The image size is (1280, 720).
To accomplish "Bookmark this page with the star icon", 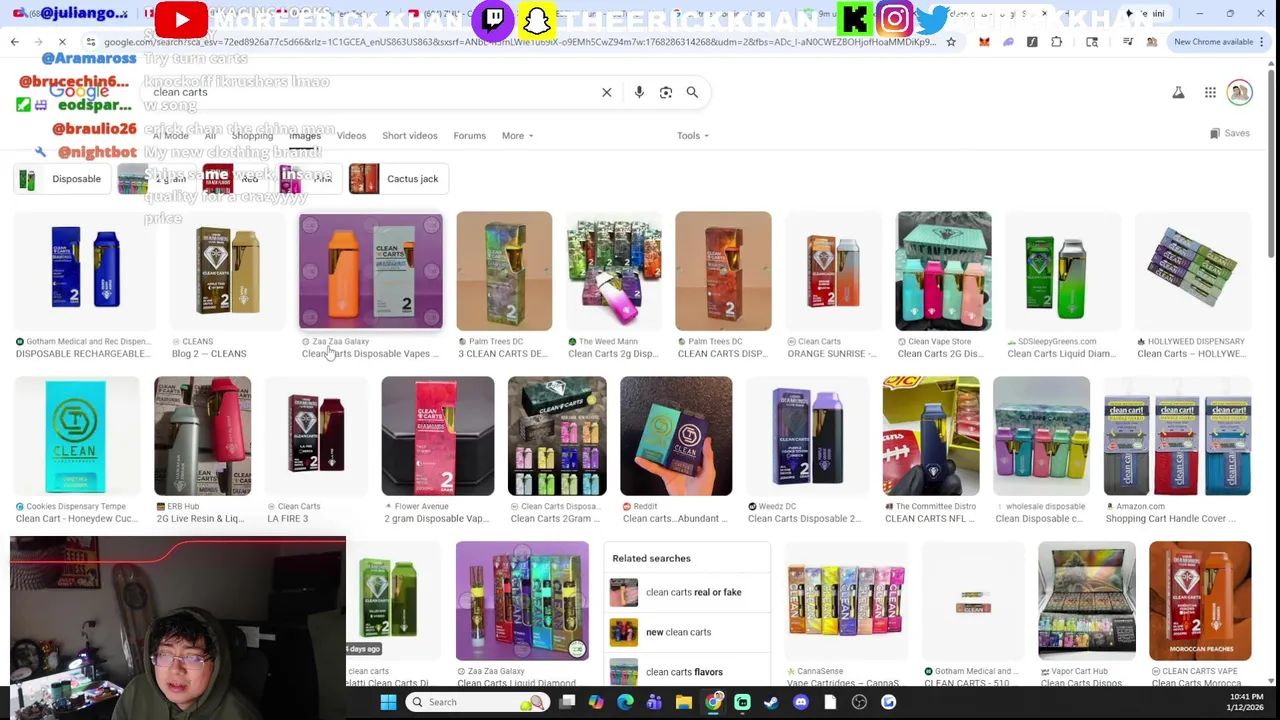I will click(951, 42).
